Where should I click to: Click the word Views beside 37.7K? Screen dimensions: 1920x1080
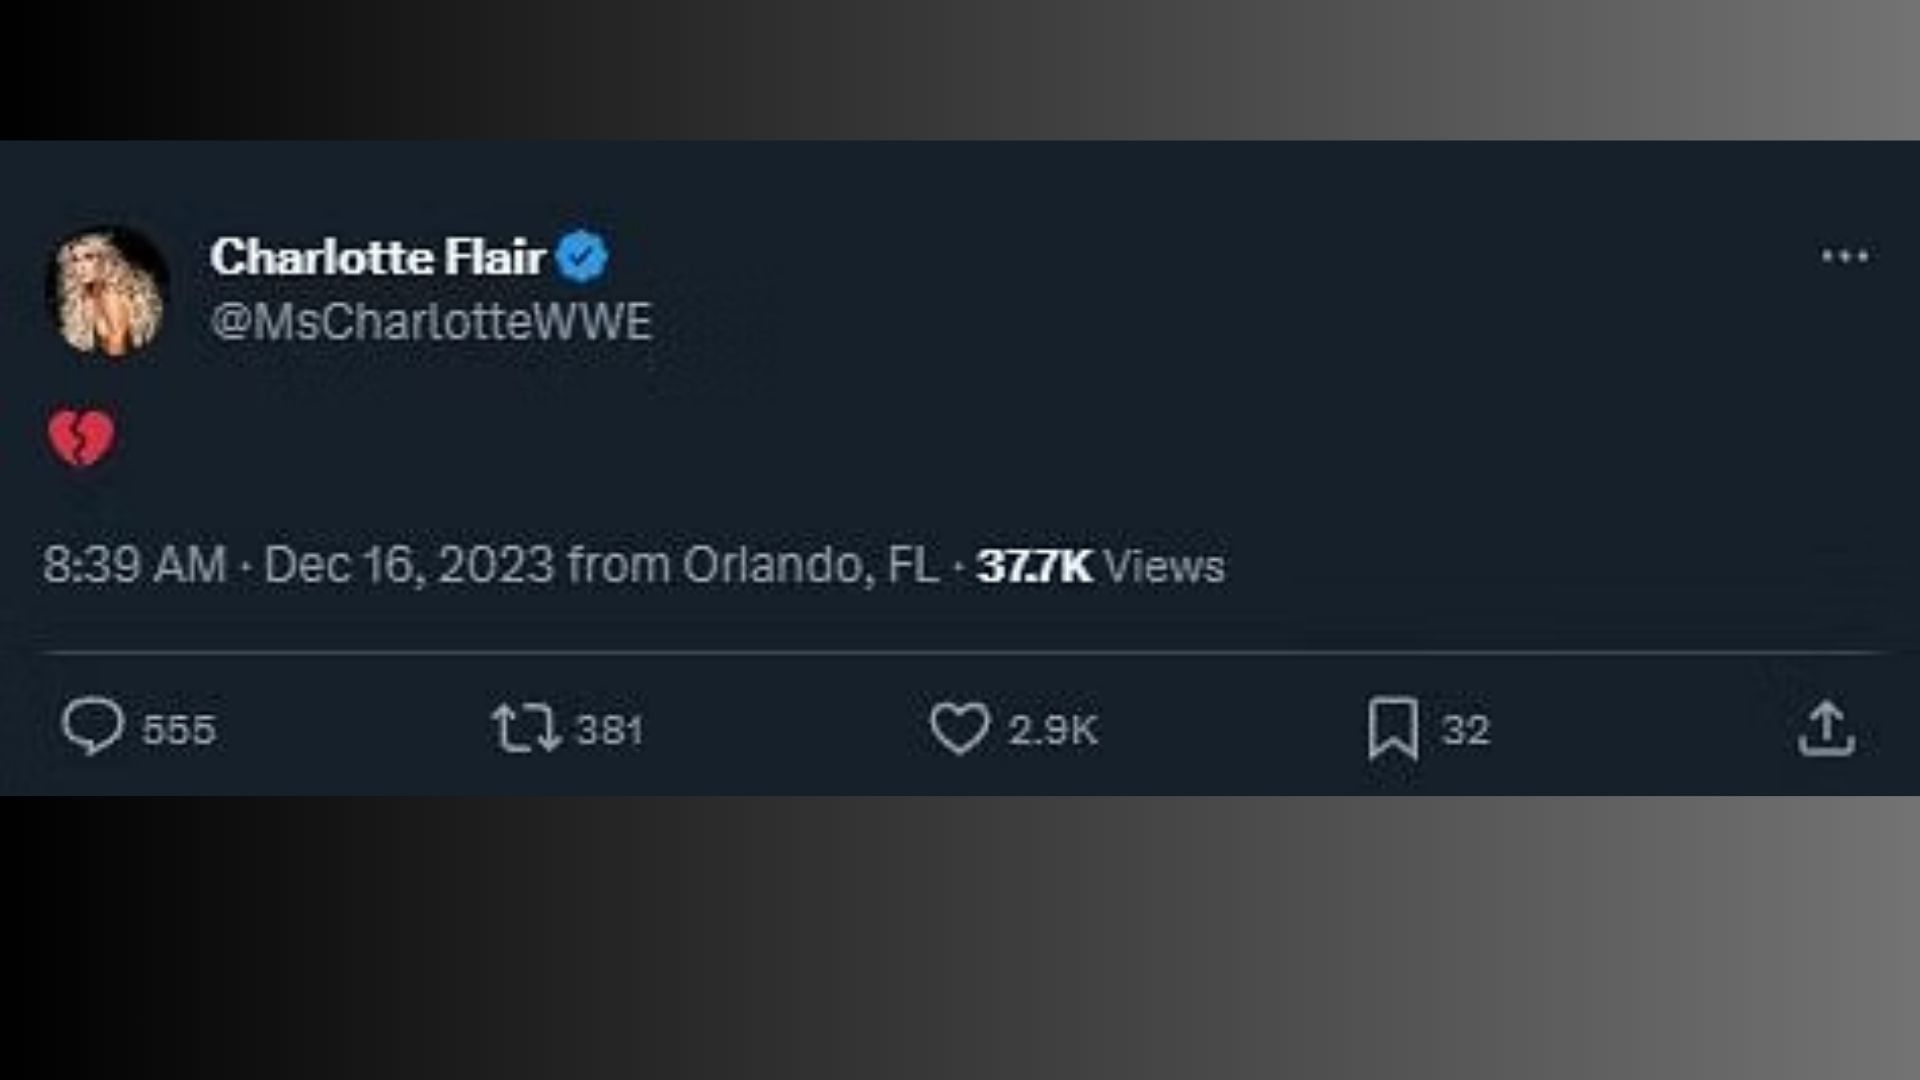(x=1165, y=566)
